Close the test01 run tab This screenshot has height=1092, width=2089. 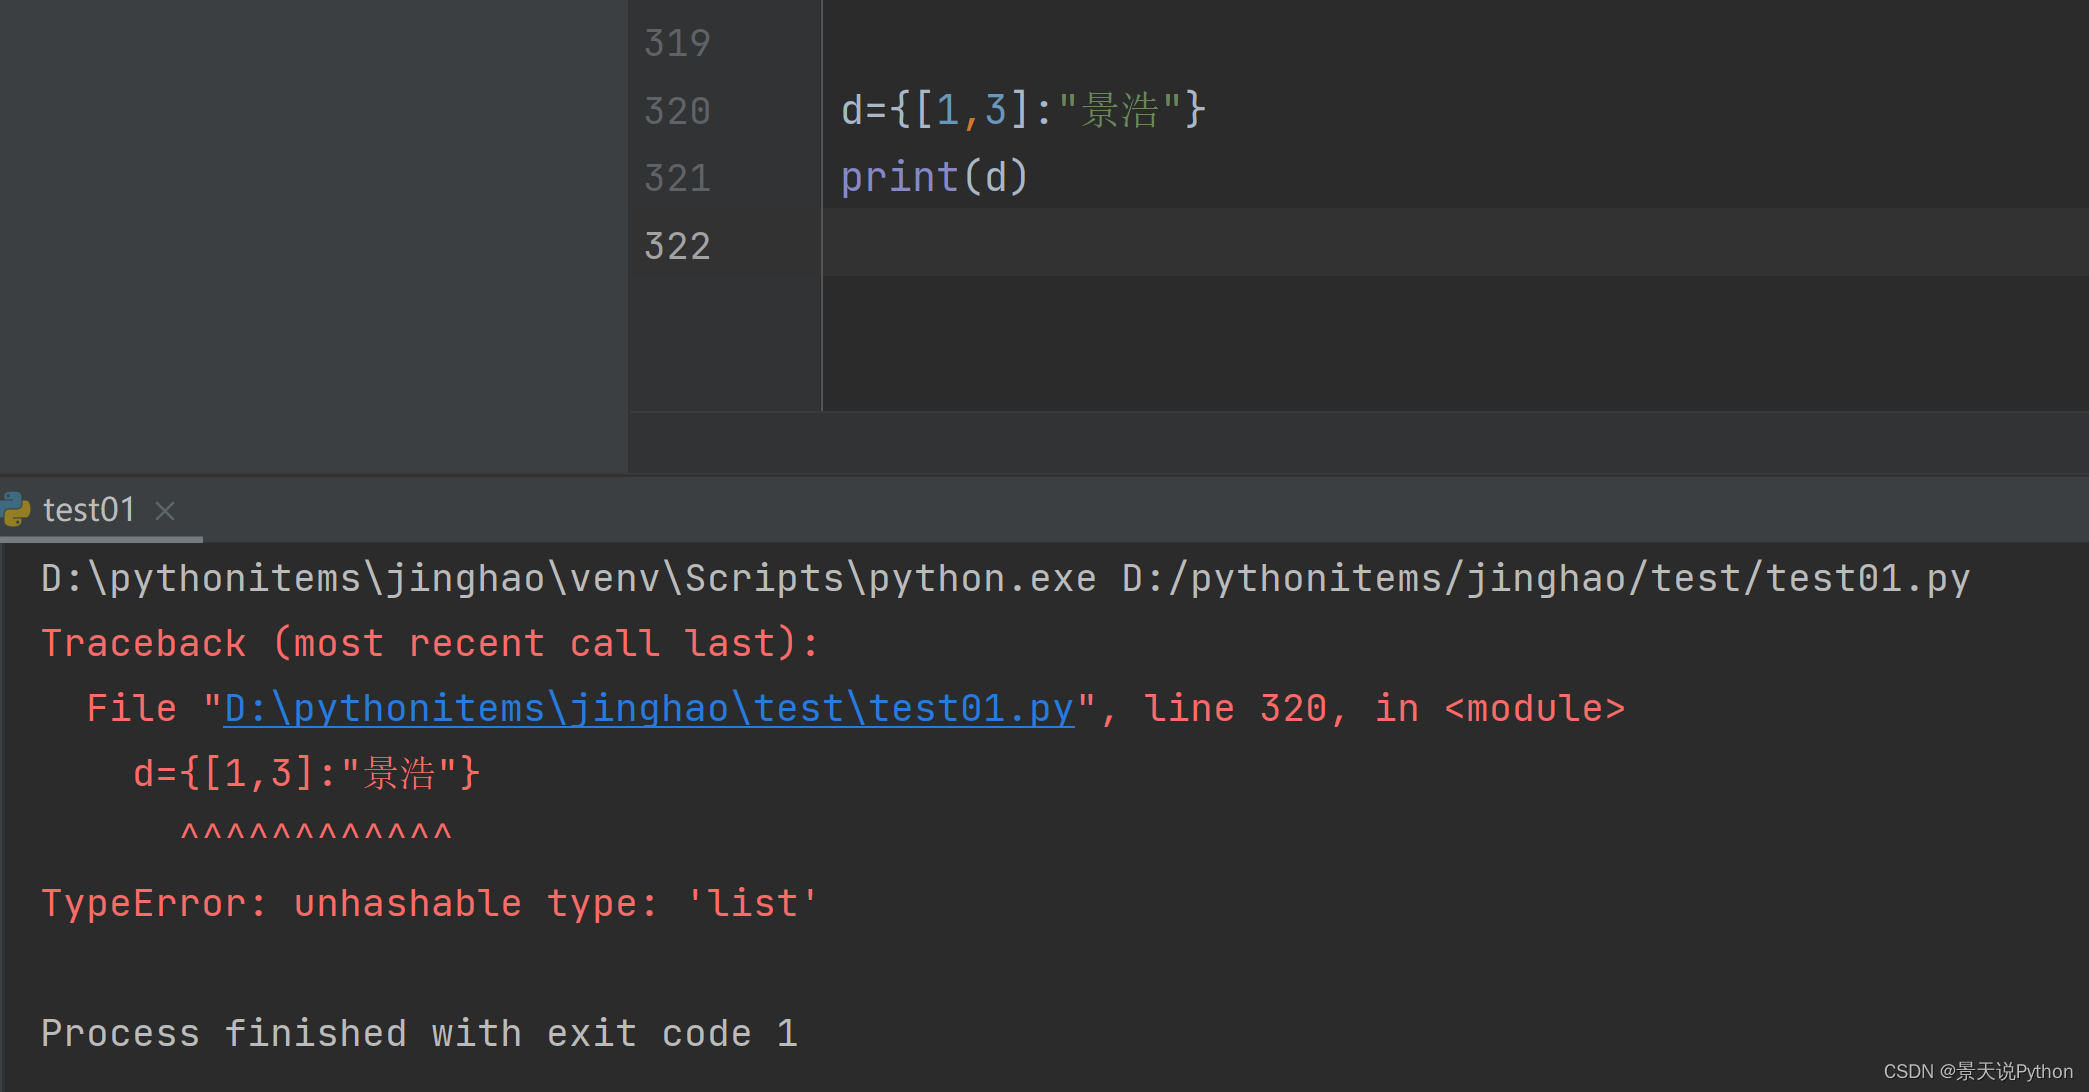click(x=165, y=511)
